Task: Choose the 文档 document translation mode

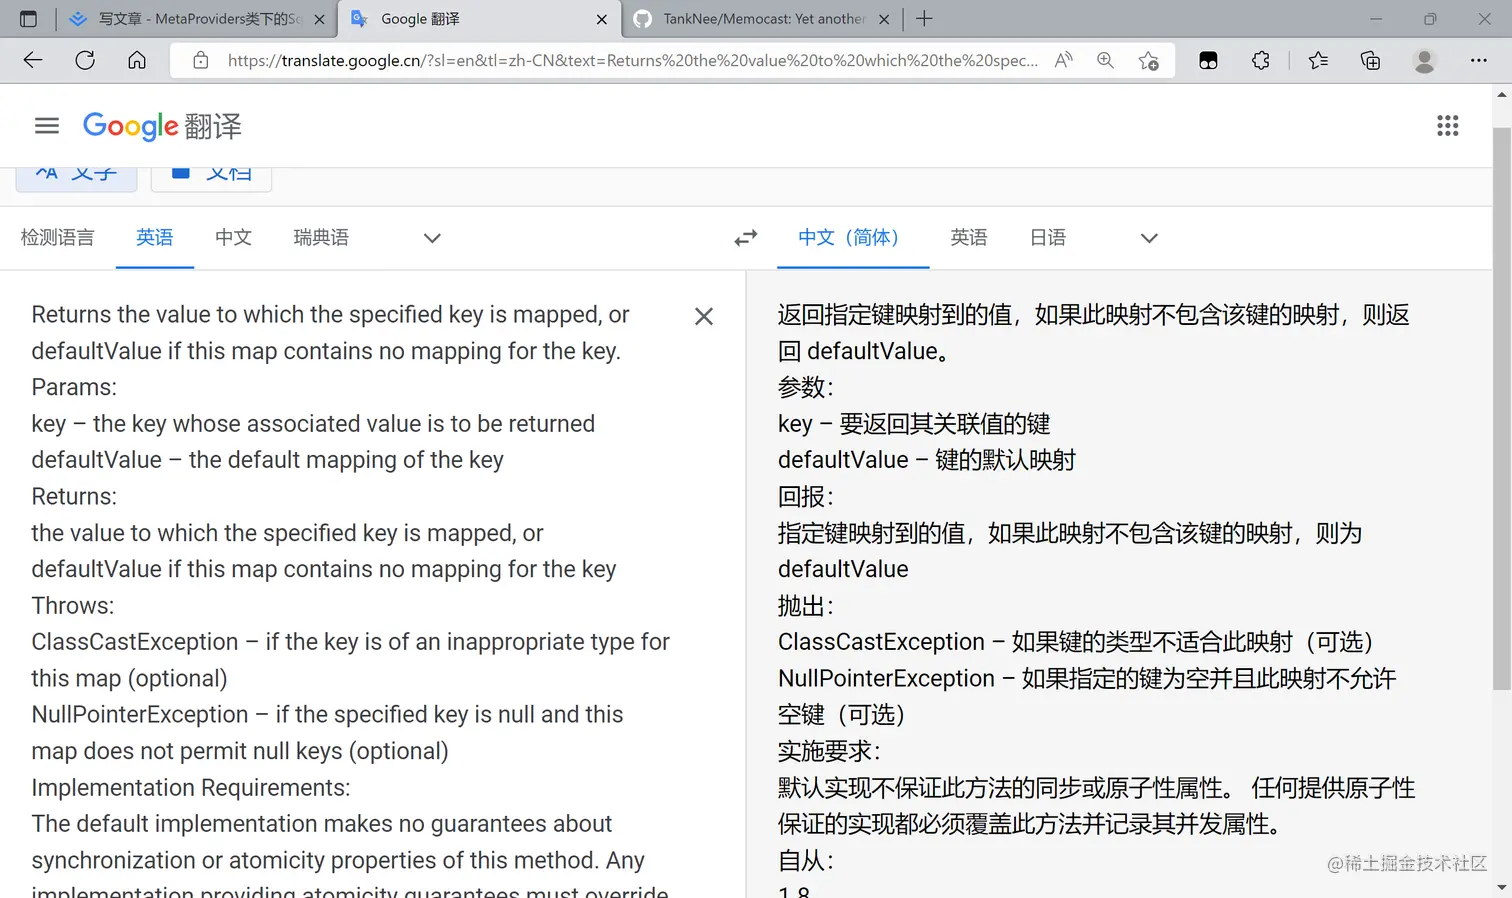Action: pyautogui.click(x=211, y=175)
